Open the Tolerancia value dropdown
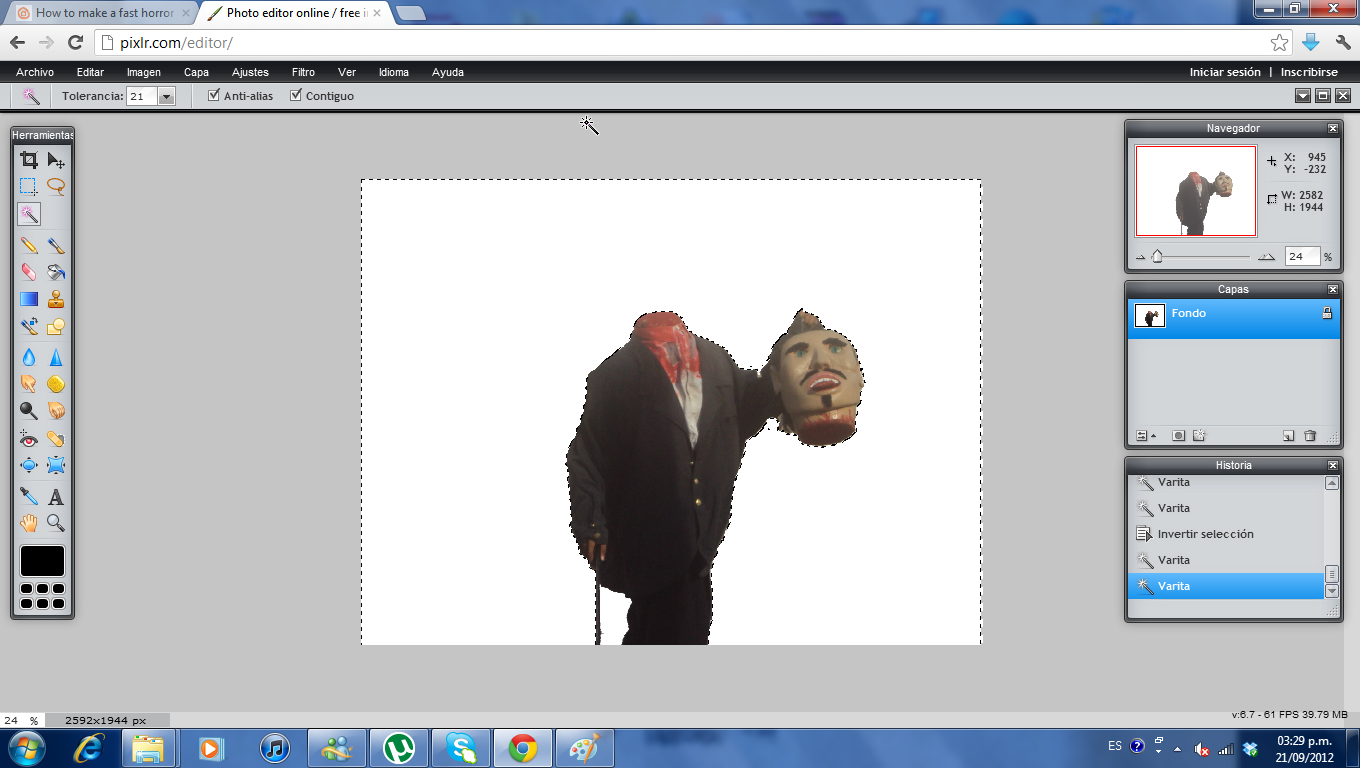Image resolution: width=1360 pixels, height=768 pixels. [x=167, y=96]
